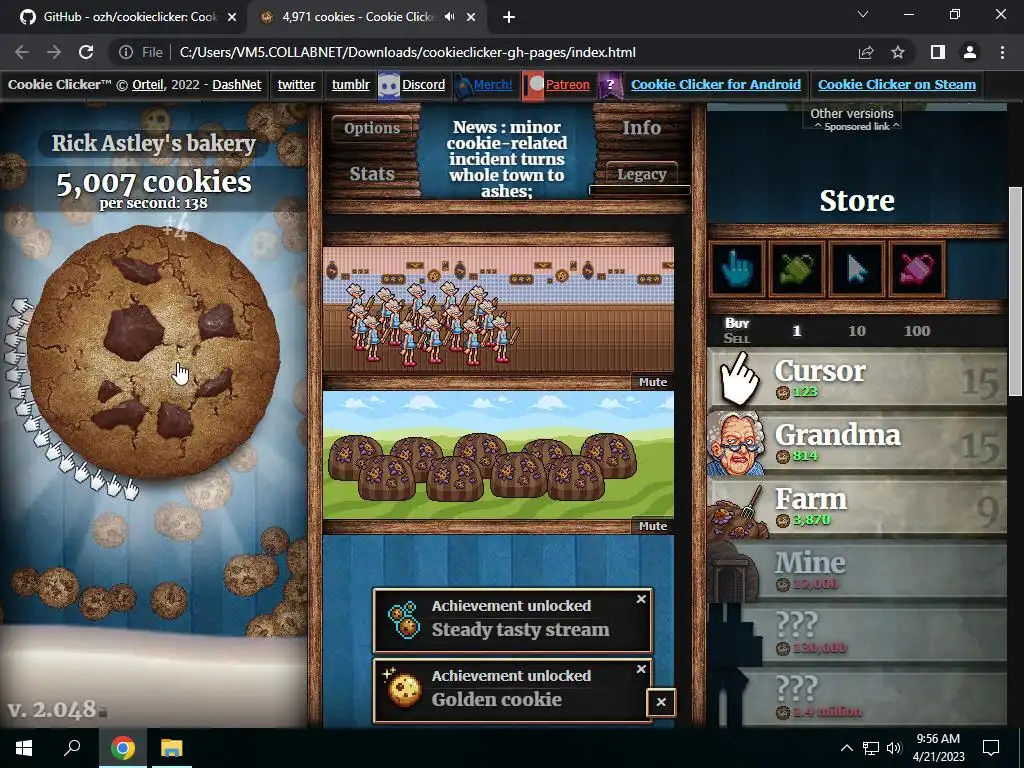
Task: Dismiss the Steady tasty stream achievement
Action: [x=641, y=599]
